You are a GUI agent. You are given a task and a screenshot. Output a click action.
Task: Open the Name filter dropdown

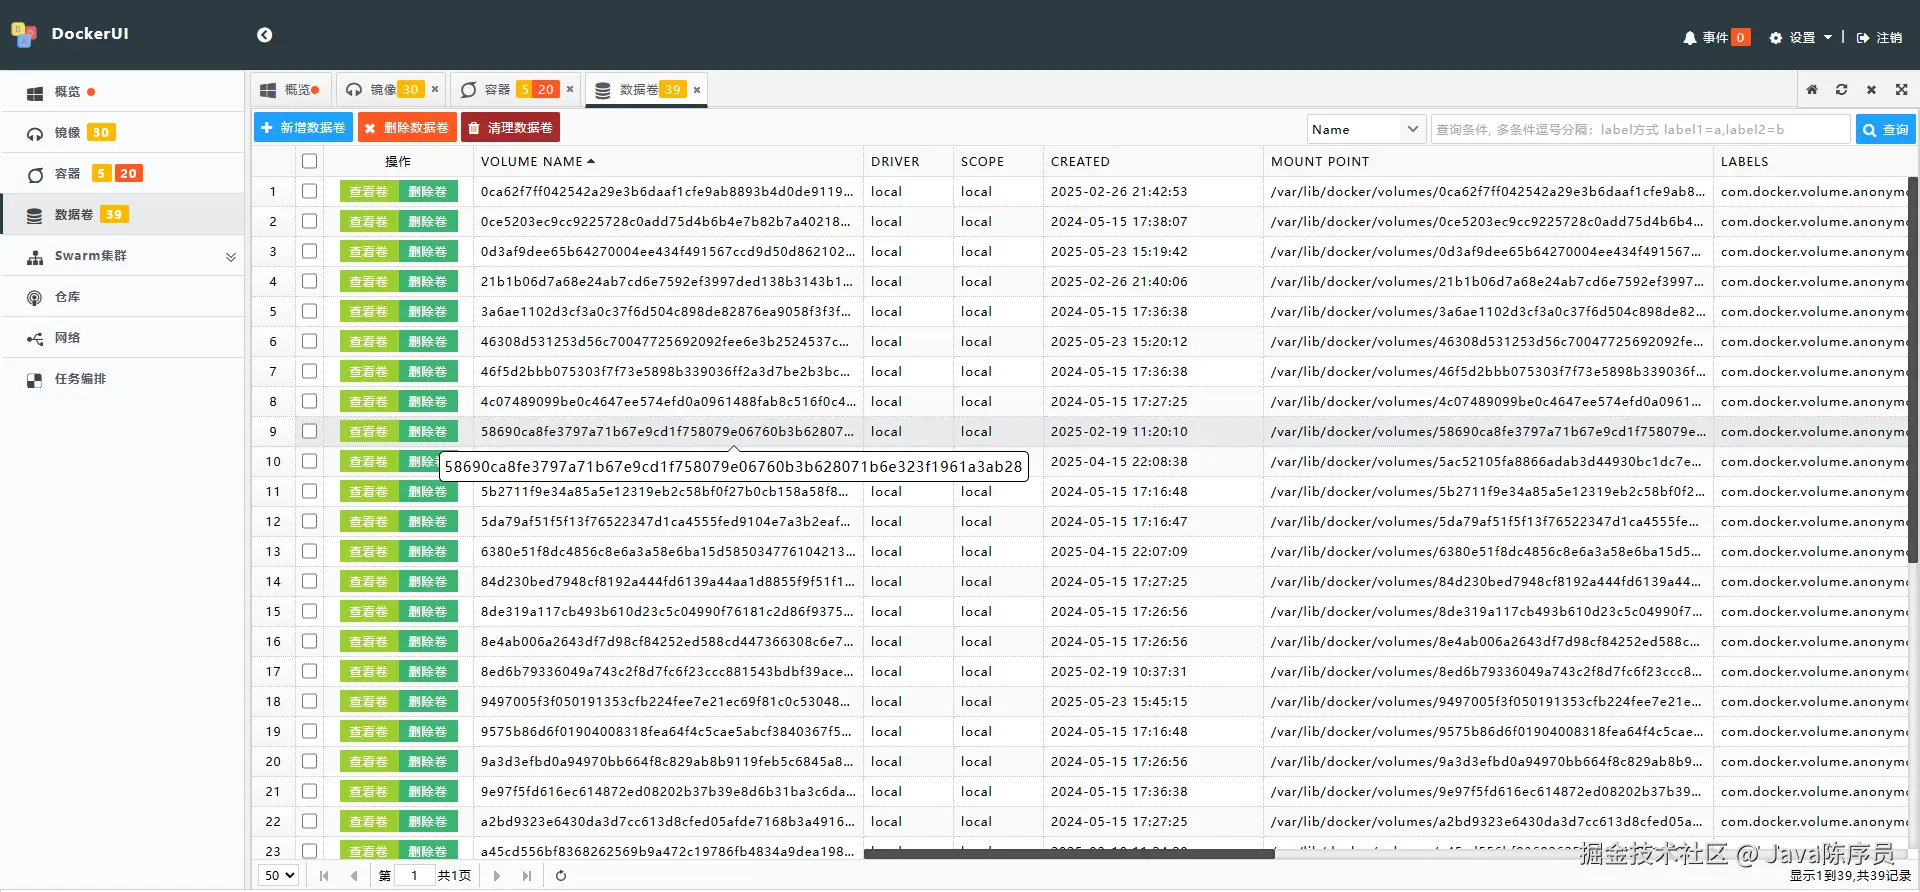(x=1366, y=129)
